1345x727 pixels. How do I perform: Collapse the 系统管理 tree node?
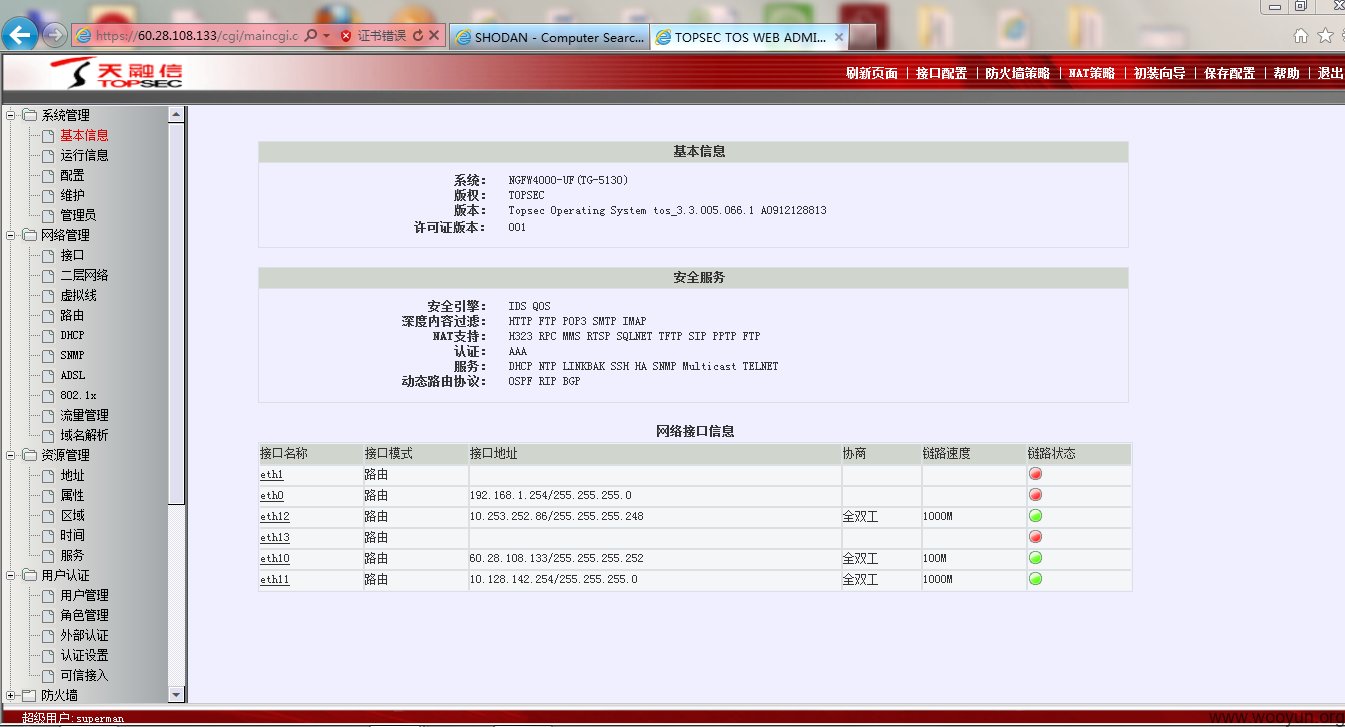click(11, 115)
